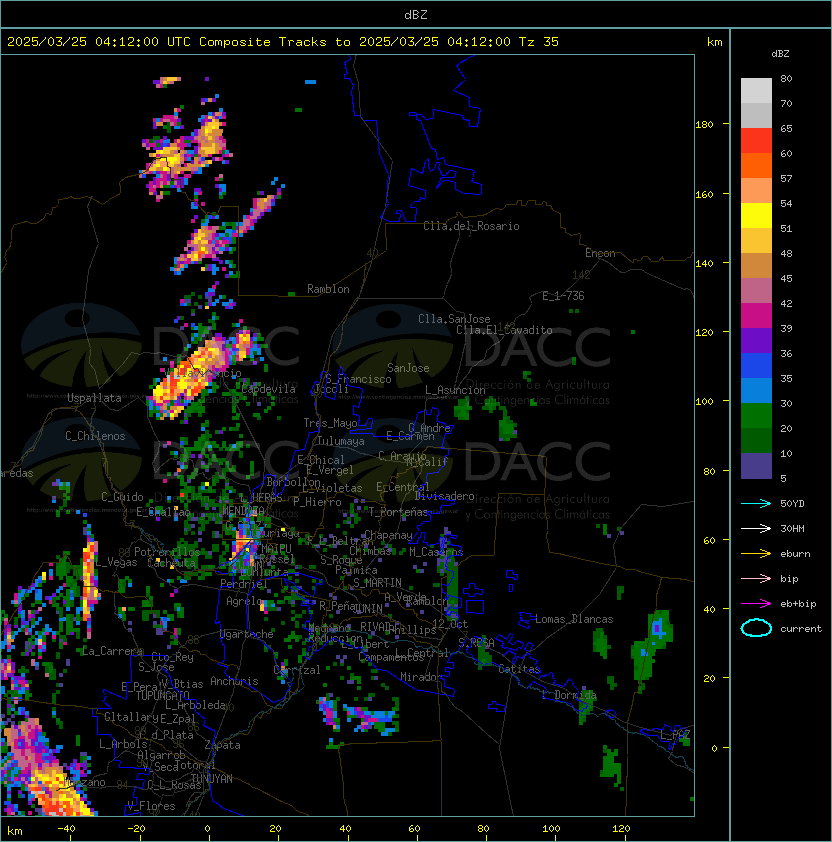The image size is (832, 842).
Task: Click the cyan 'current' ellipse legend icon
Action: (x=756, y=628)
